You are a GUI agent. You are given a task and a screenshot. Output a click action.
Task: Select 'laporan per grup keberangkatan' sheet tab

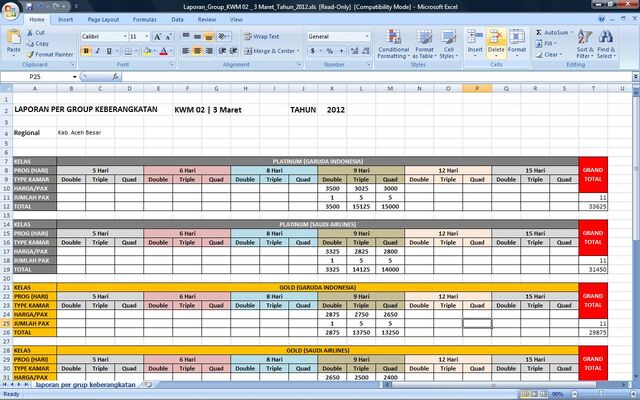click(x=85, y=384)
